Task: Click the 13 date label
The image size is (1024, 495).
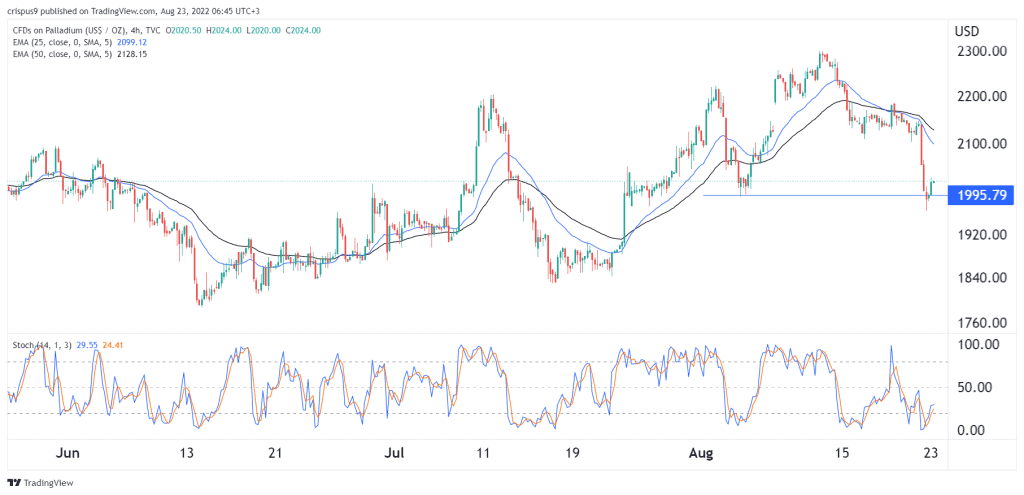Action: pyautogui.click(x=187, y=453)
